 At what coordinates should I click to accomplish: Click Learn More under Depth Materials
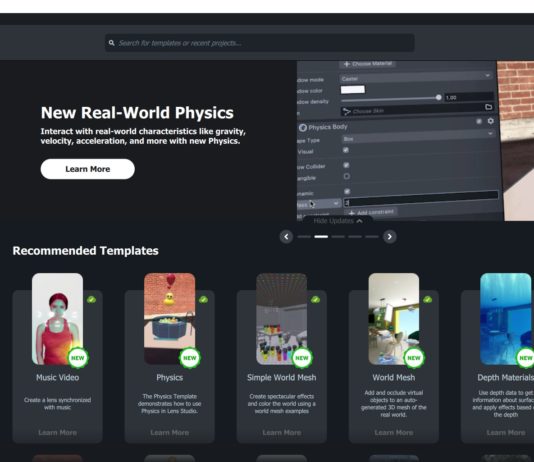click(506, 432)
